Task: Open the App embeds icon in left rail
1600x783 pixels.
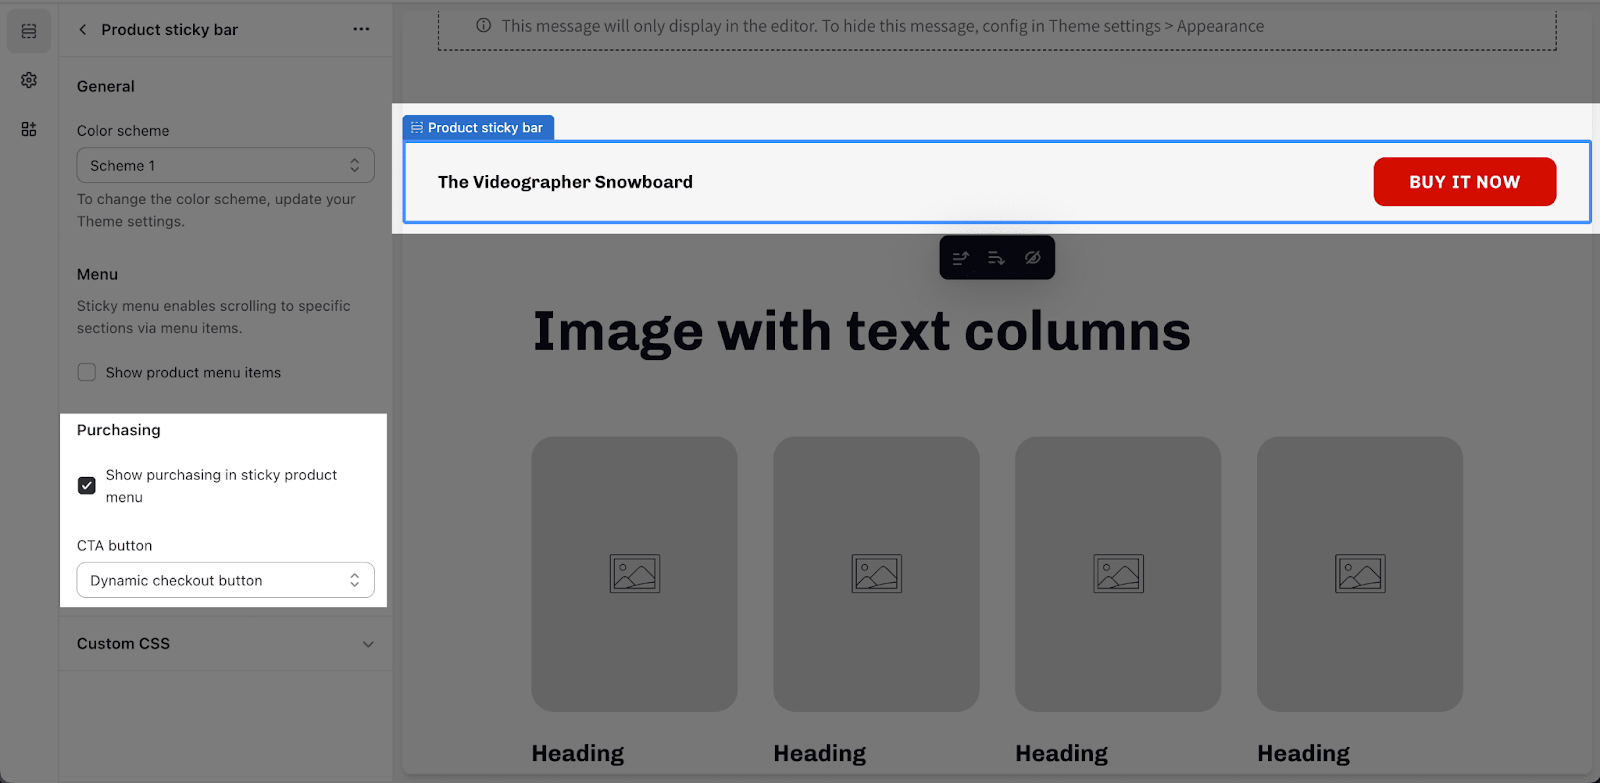Action: 29,129
